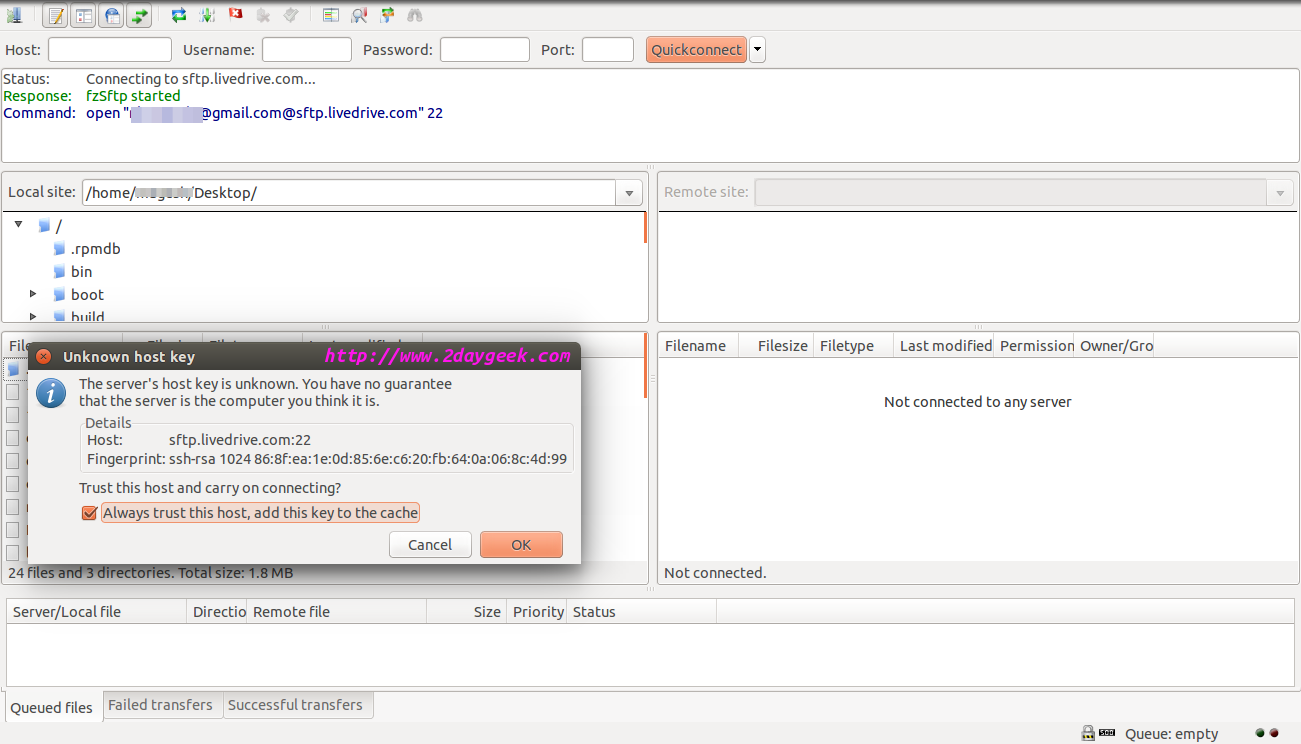Open Quickconnect history dropdown arrow
The height and width of the screenshot is (744, 1301).
(757, 50)
